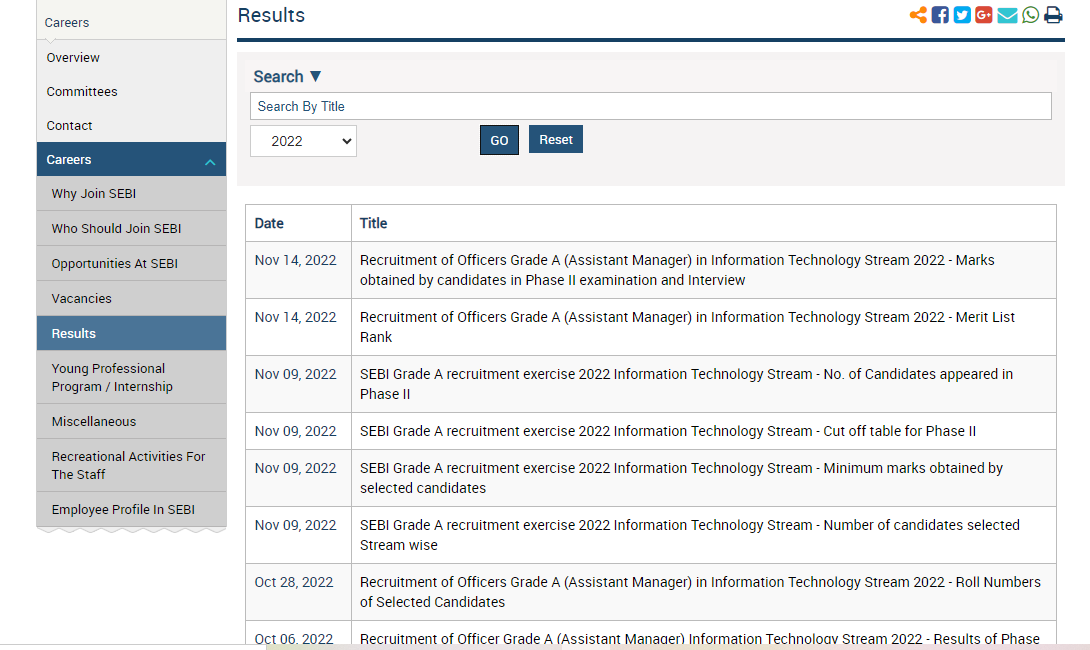The width and height of the screenshot is (1090, 650).
Task: Open the Miscellaneous sidebar item
Action: (x=131, y=421)
